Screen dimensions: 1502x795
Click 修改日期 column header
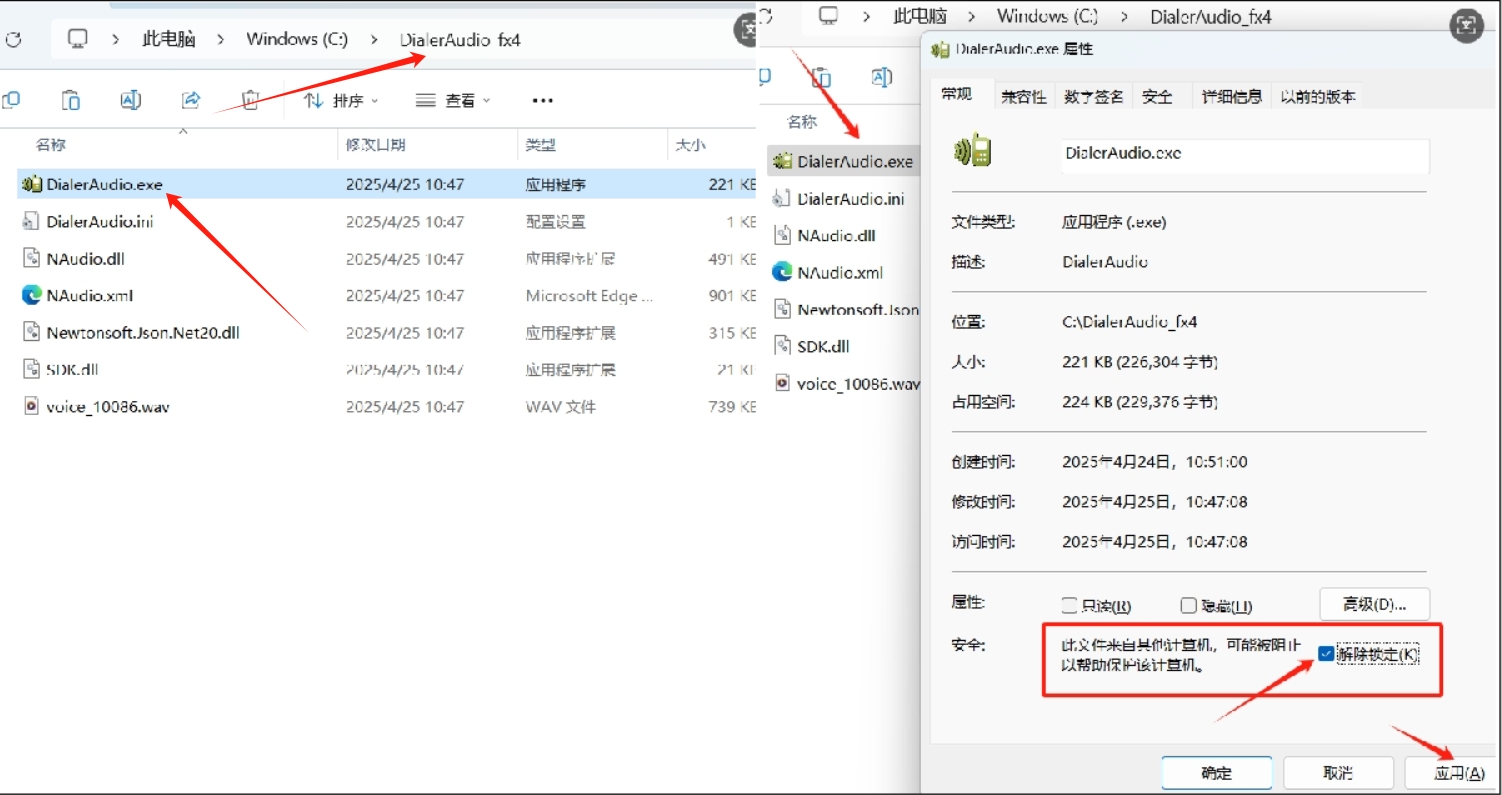376,145
